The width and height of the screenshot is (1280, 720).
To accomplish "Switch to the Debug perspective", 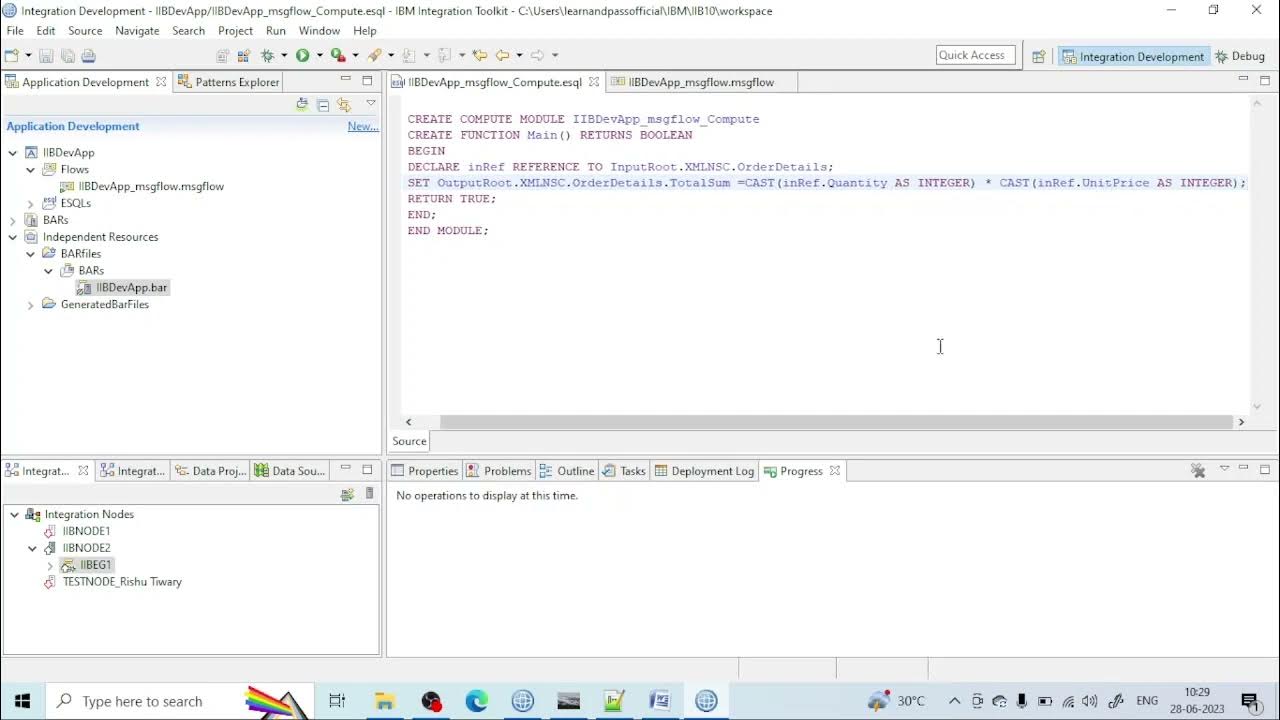I will click(1240, 56).
